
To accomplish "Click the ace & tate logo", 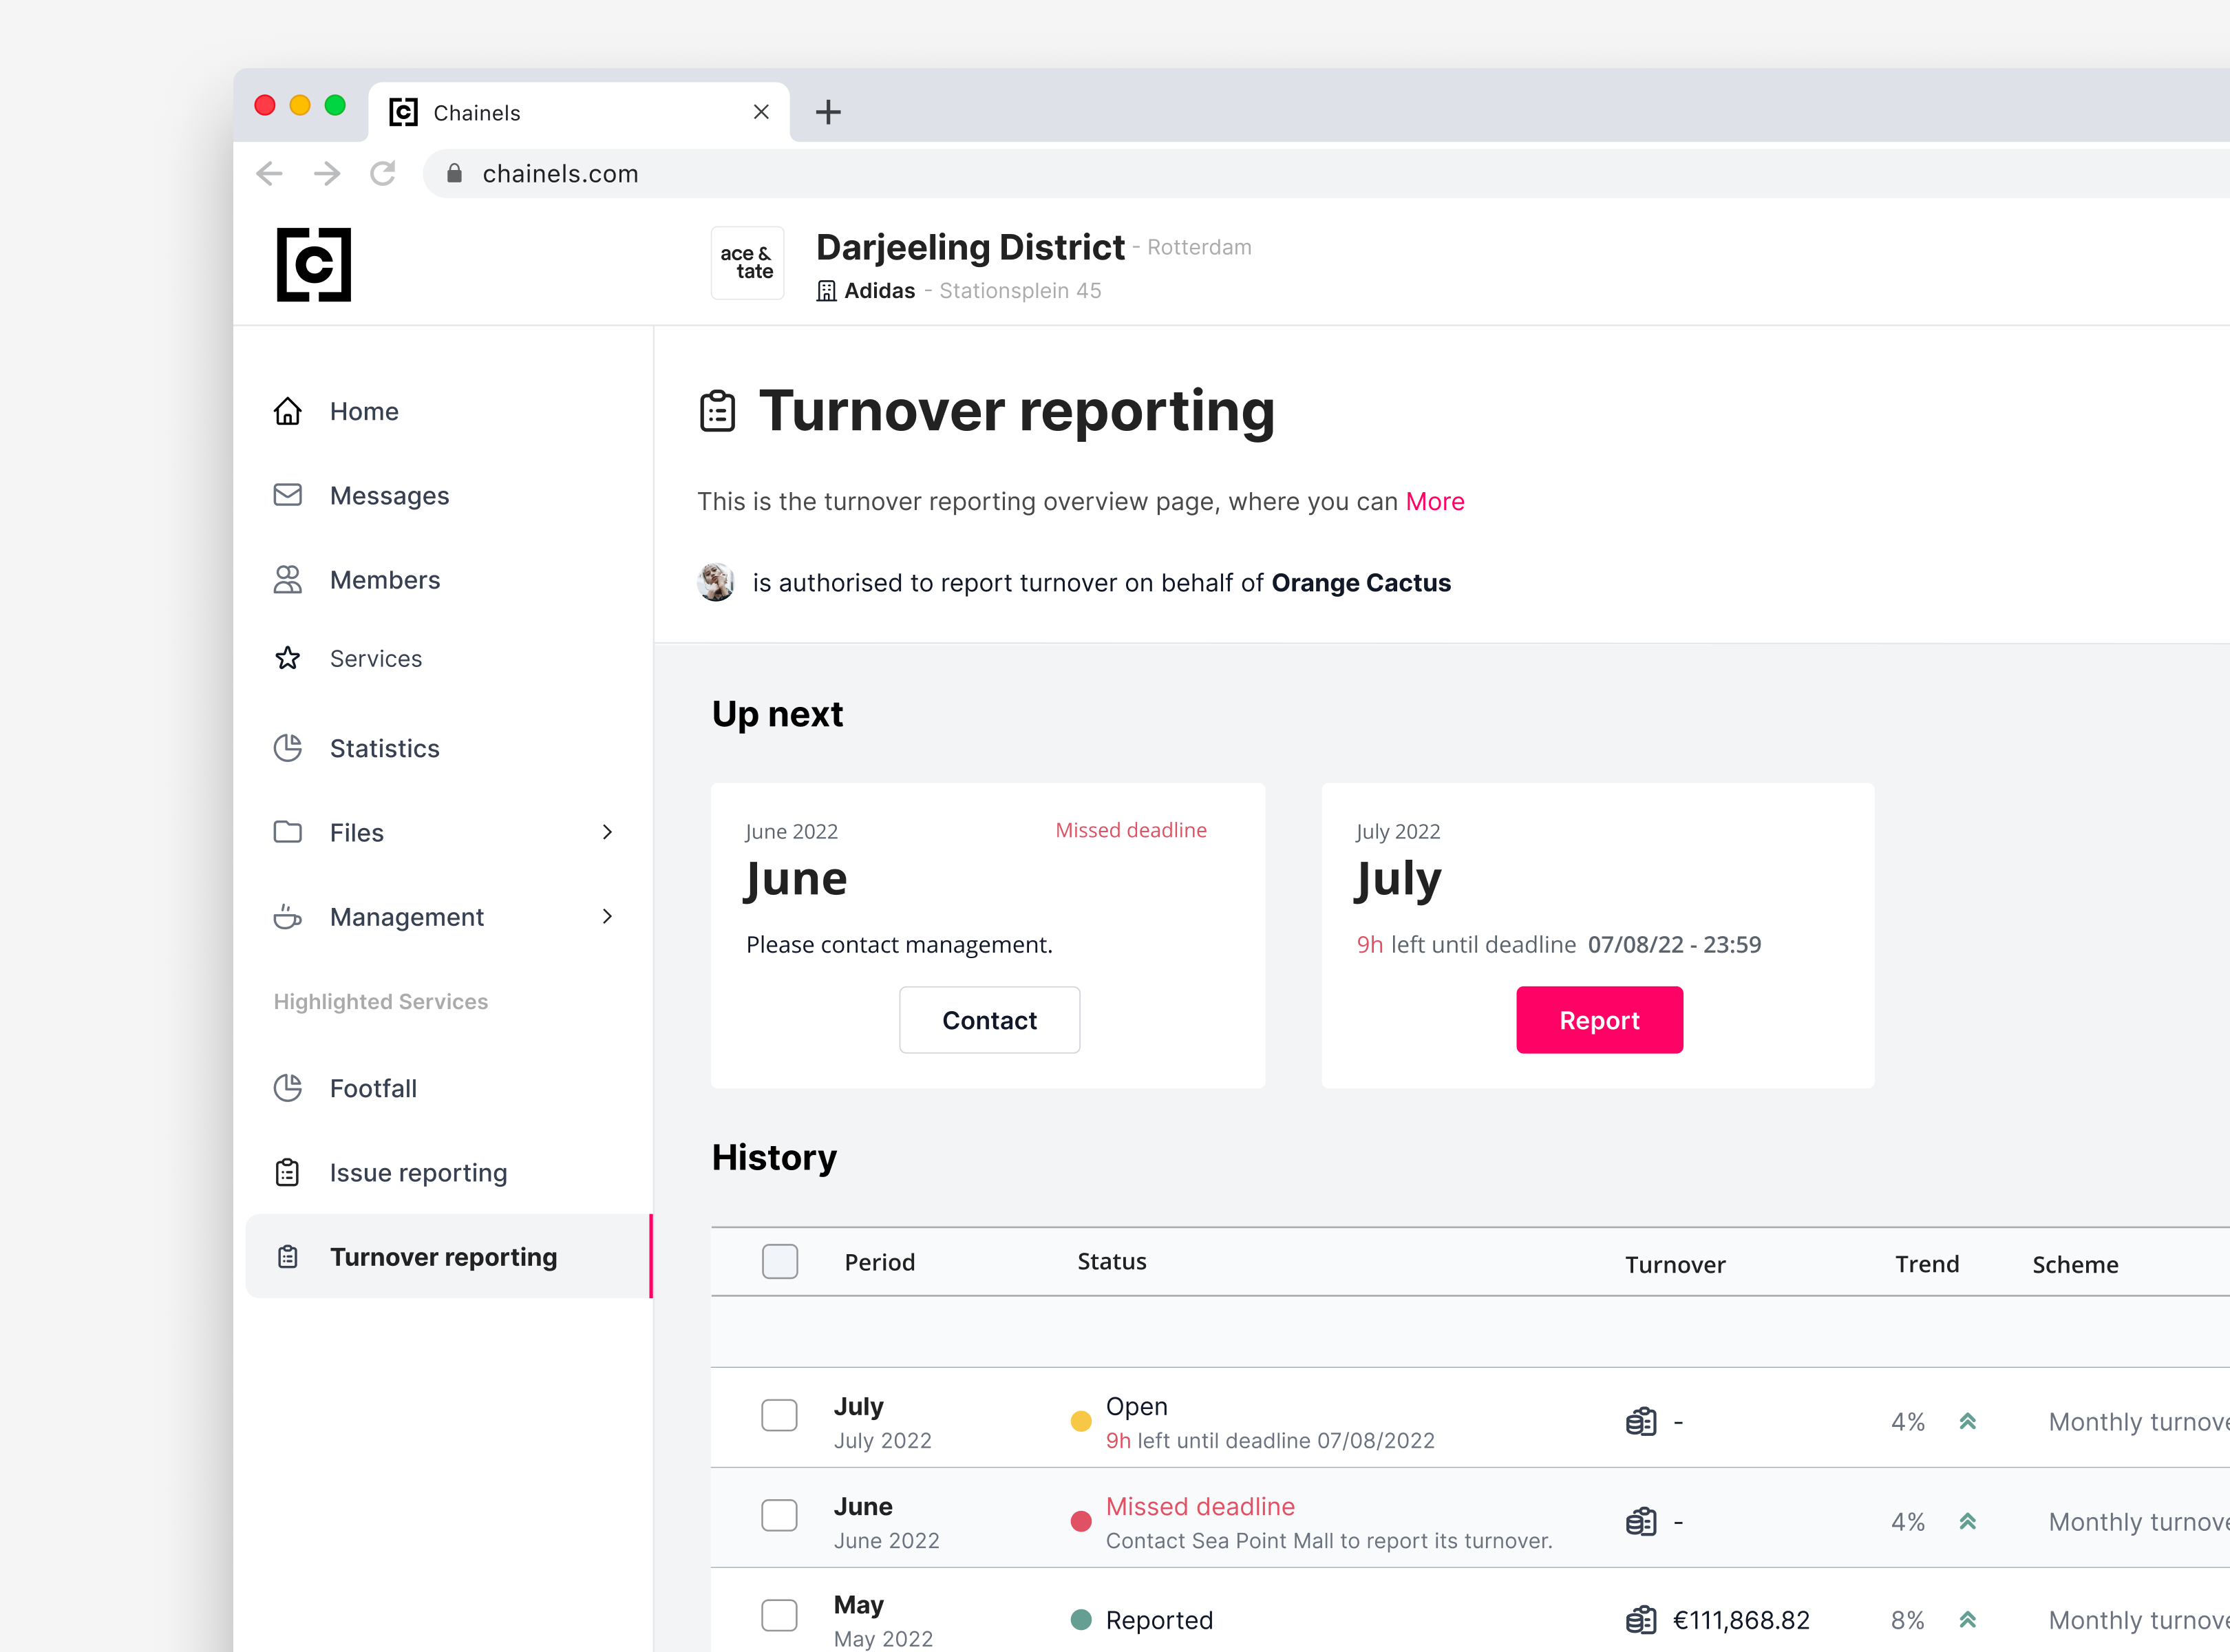I will (747, 263).
